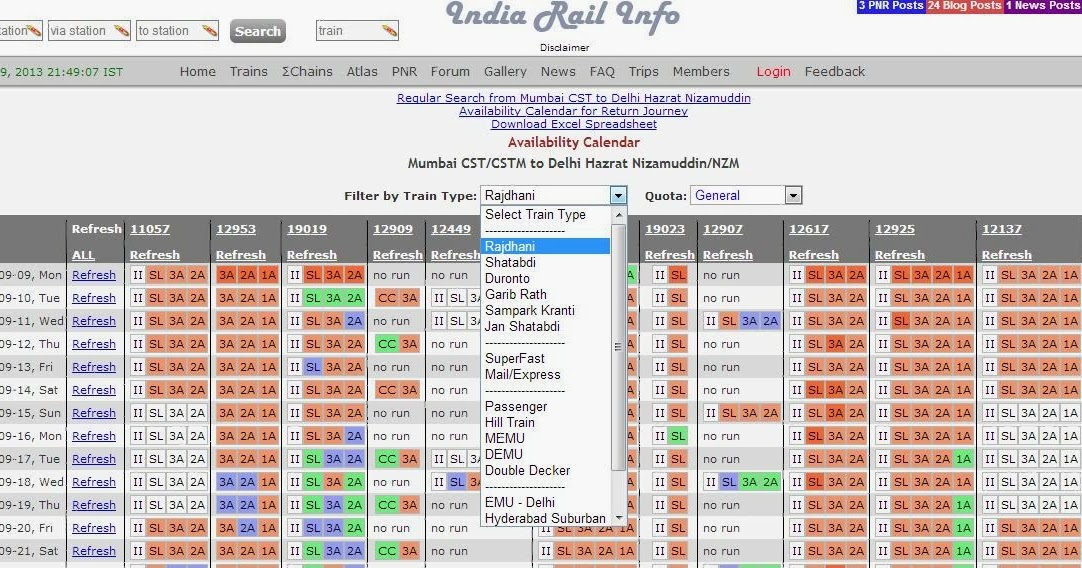The width and height of the screenshot is (1082, 568).
Task: Open the ΣChains menu item
Action: tap(307, 71)
